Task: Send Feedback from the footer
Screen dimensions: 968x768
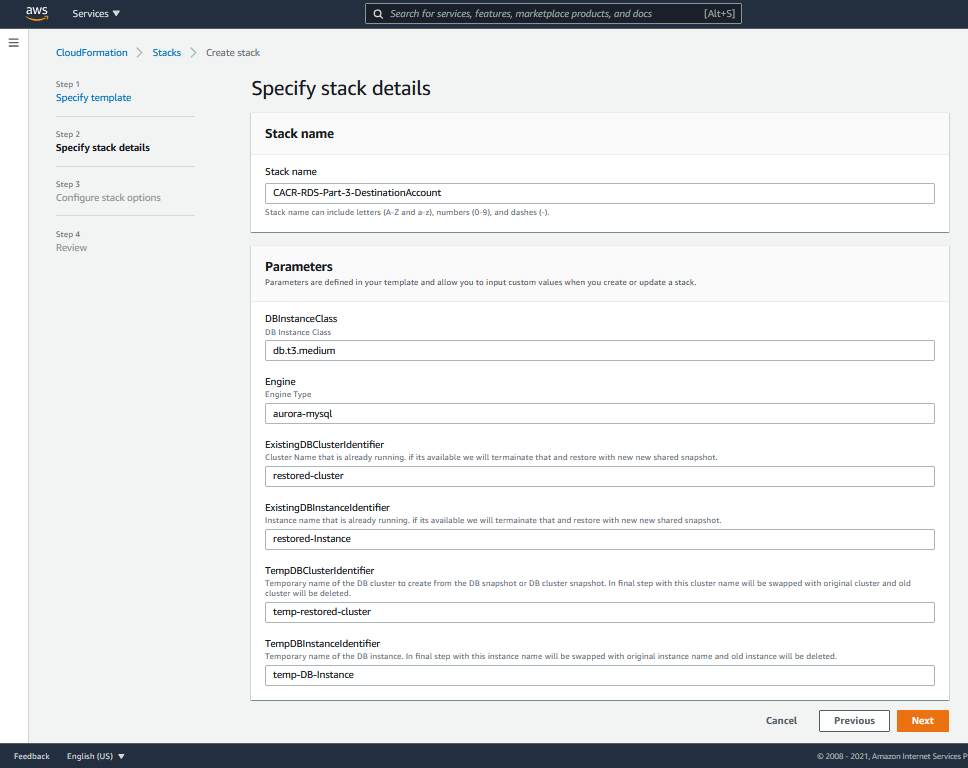Action: (31, 756)
